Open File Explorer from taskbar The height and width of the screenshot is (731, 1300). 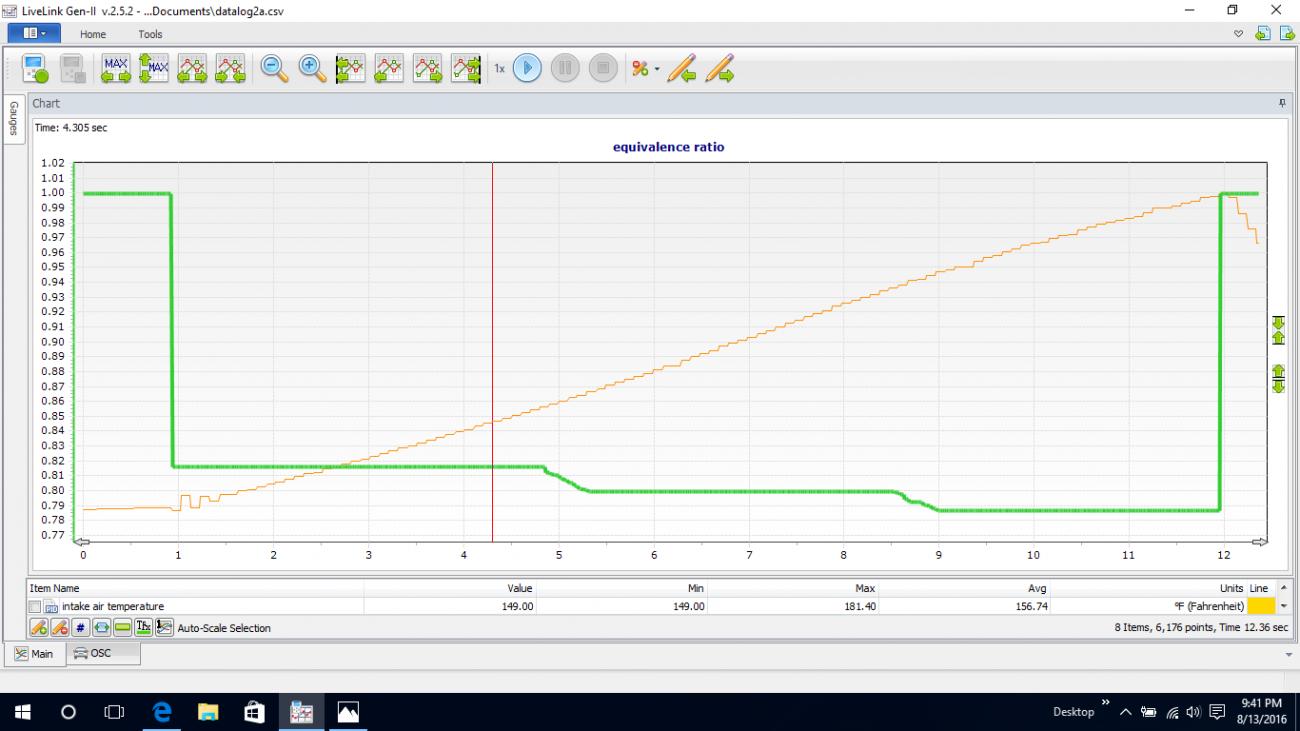point(208,712)
